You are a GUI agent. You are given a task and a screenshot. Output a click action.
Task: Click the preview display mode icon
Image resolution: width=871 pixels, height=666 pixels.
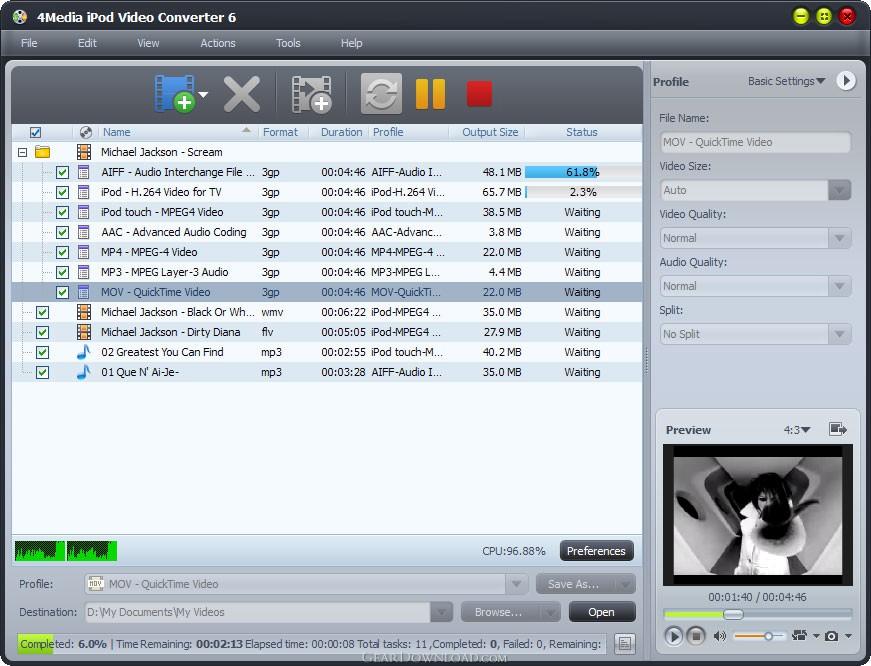800,635
